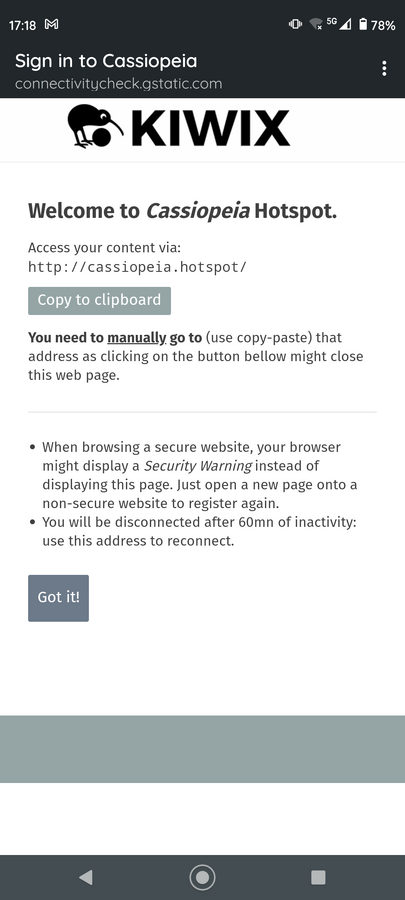Tap the vibrate mode status icon

point(295,24)
